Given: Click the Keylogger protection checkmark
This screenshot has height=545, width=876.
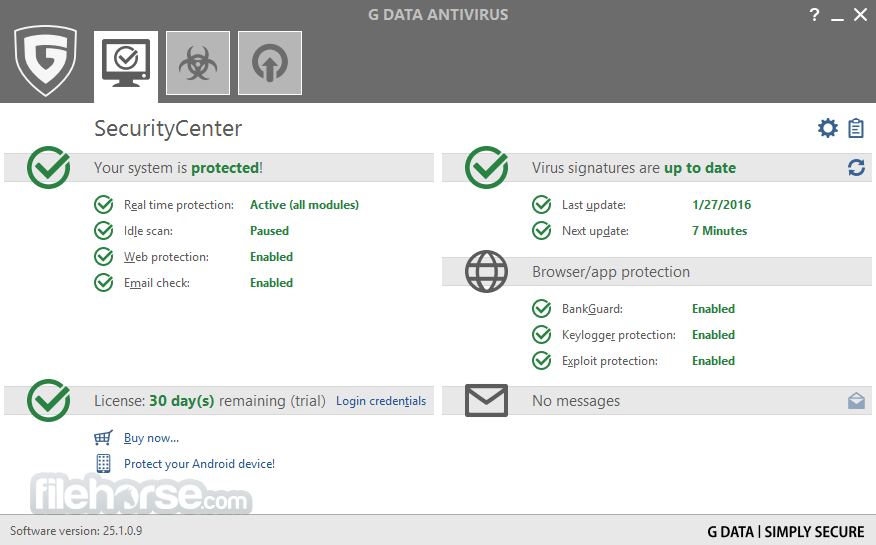Looking at the screenshot, I should (541, 334).
